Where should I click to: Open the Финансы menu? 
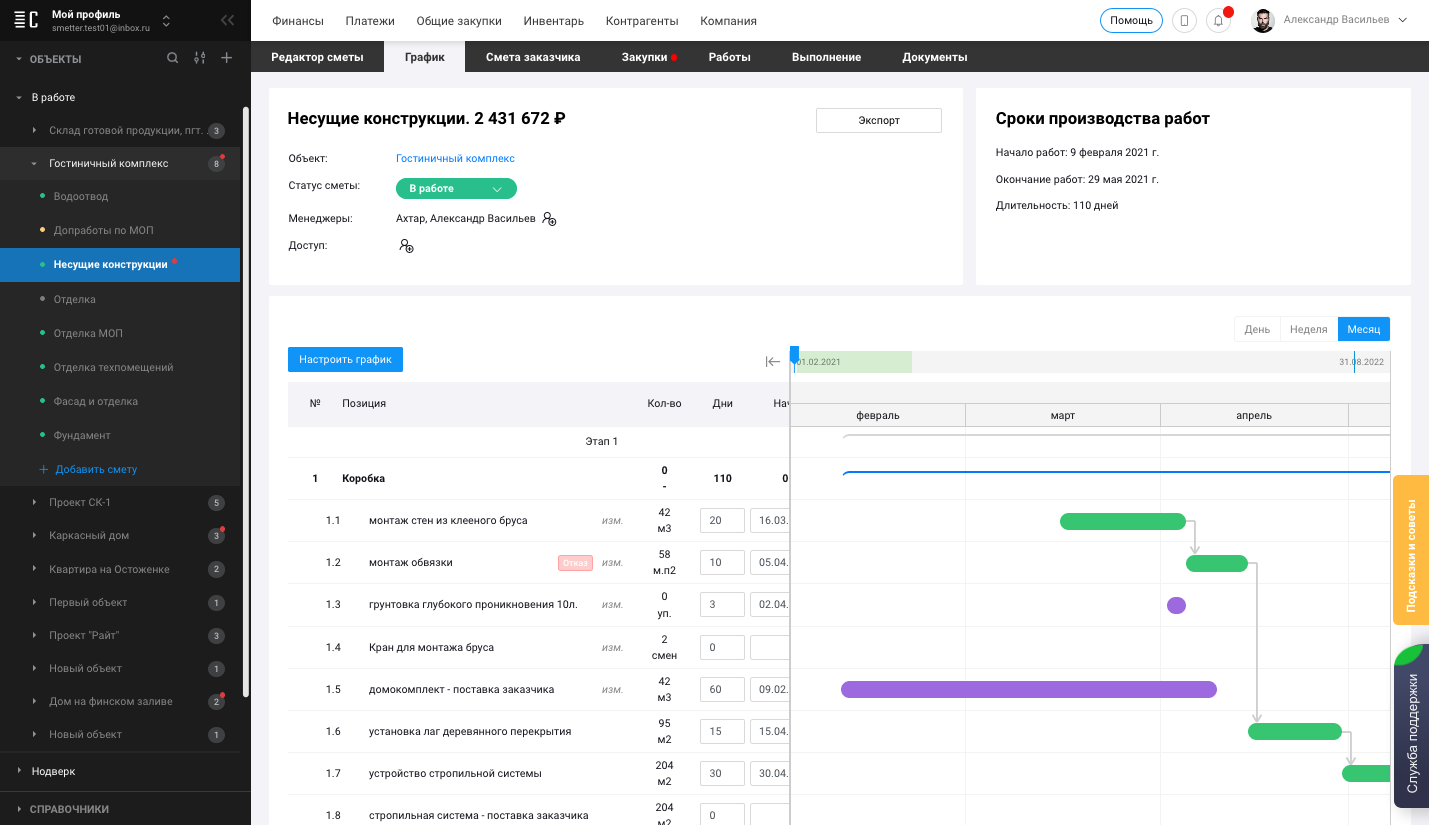298,21
